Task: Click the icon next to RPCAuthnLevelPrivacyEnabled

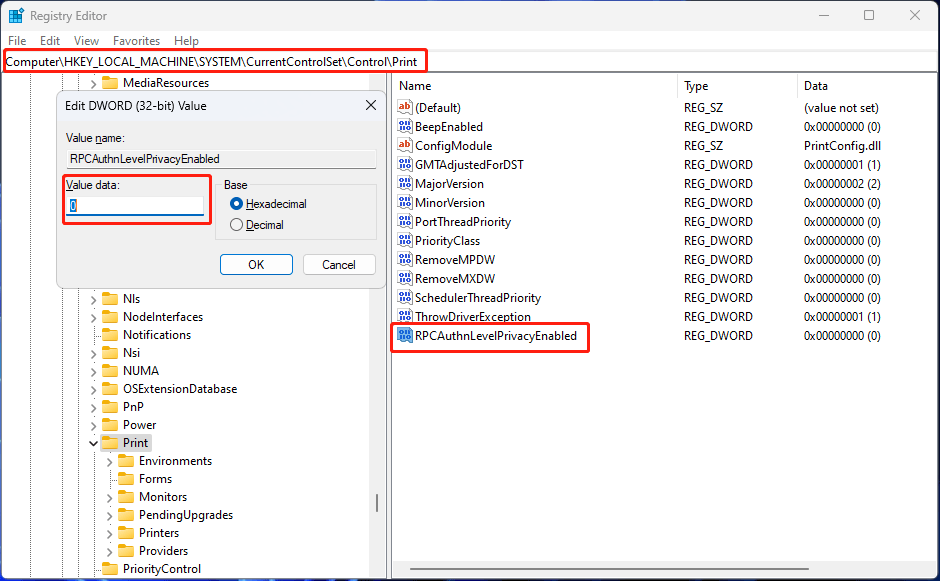Action: tap(404, 337)
